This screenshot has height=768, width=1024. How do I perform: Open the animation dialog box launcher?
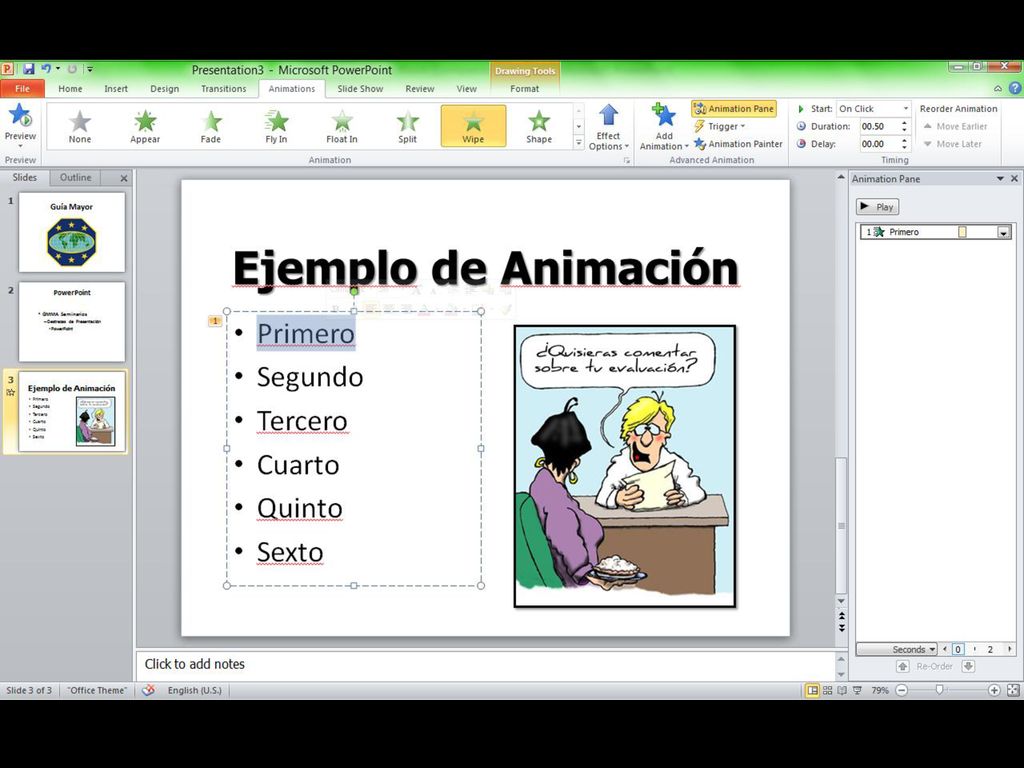pos(626,160)
